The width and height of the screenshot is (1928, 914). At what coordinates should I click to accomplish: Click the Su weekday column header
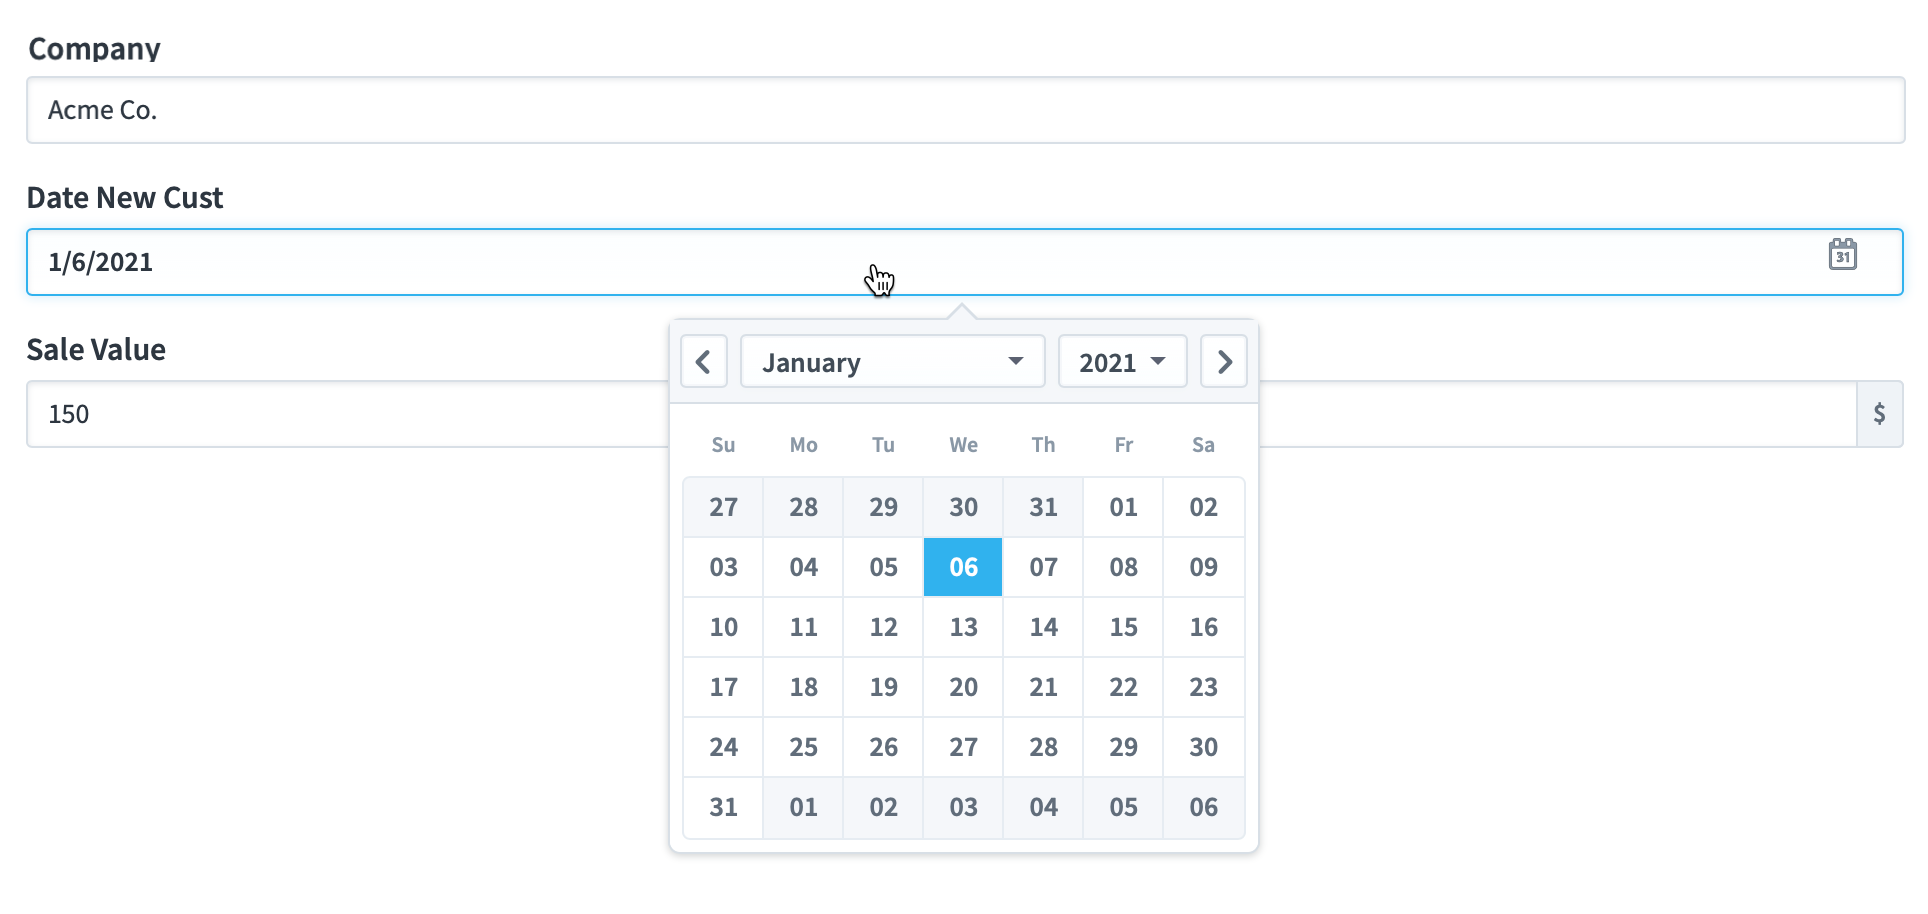tap(722, 445)
